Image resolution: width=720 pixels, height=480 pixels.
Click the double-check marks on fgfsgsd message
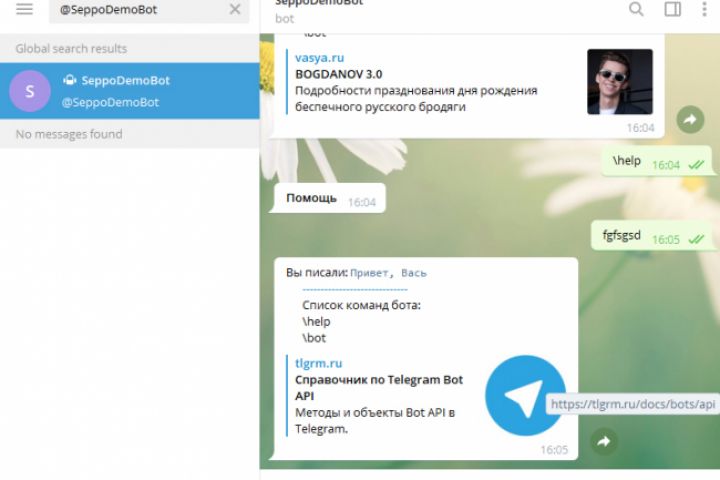point(696,239)
